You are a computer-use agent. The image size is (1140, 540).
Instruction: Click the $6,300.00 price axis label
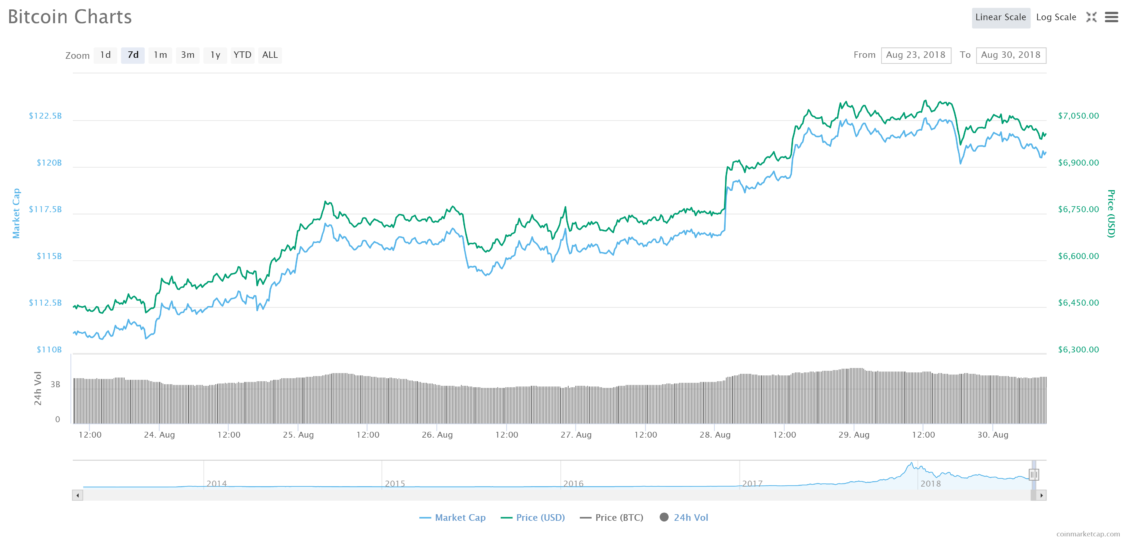[1079, 350]
